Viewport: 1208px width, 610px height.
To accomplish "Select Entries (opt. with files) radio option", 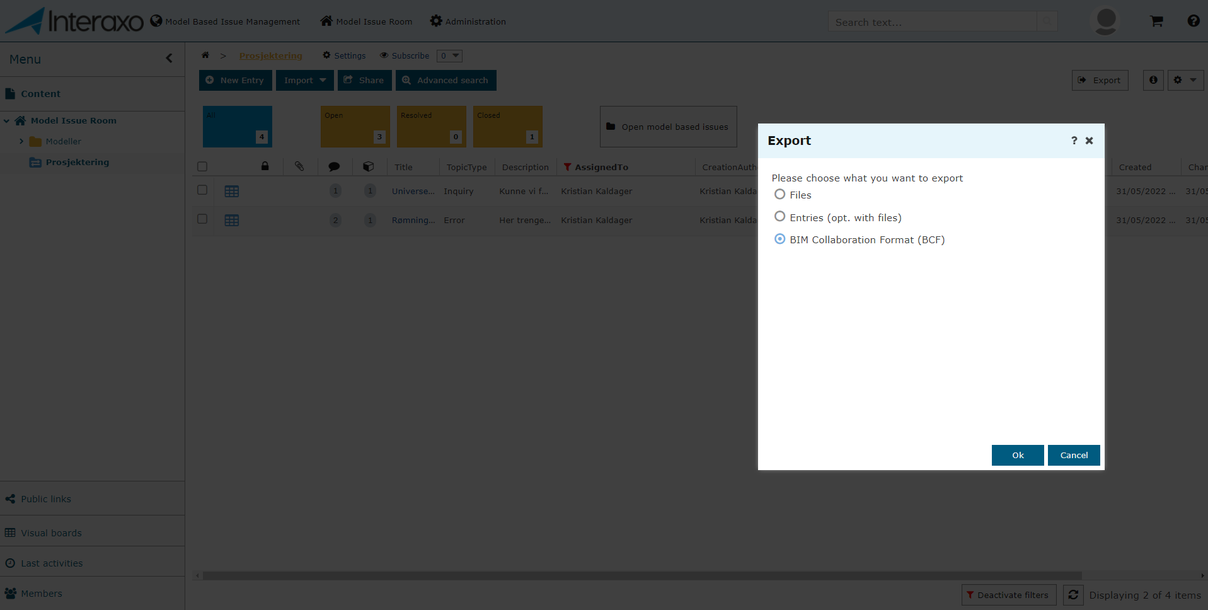I will coord(780,217).
